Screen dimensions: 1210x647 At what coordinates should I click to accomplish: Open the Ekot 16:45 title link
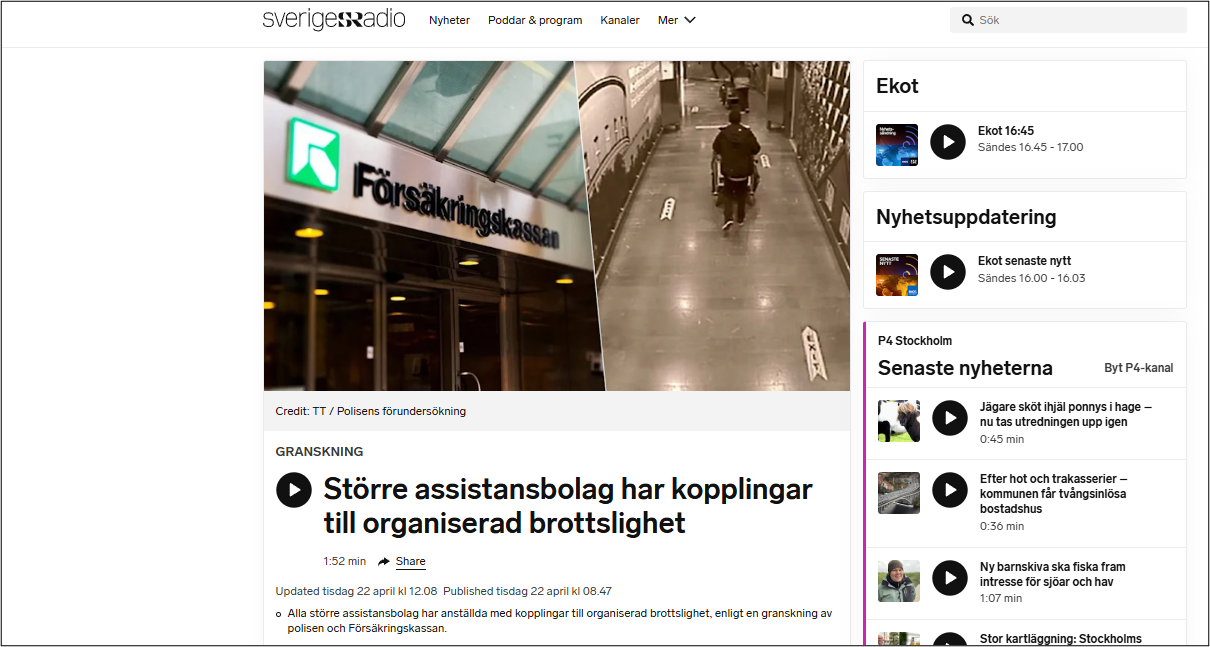pyautogui.click(x=1005, y=131)
